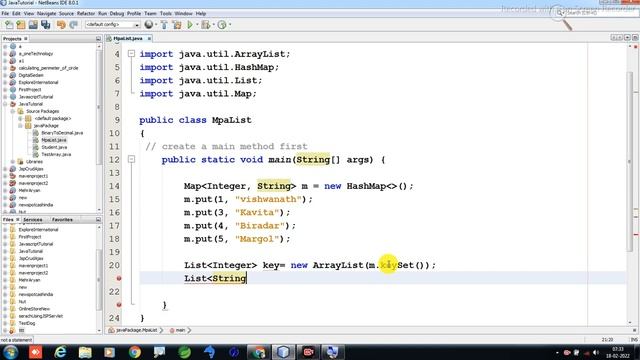This screenshot has height=360, width=640.
Task: Expand the <default package> node
Action: tap(20, 118)
